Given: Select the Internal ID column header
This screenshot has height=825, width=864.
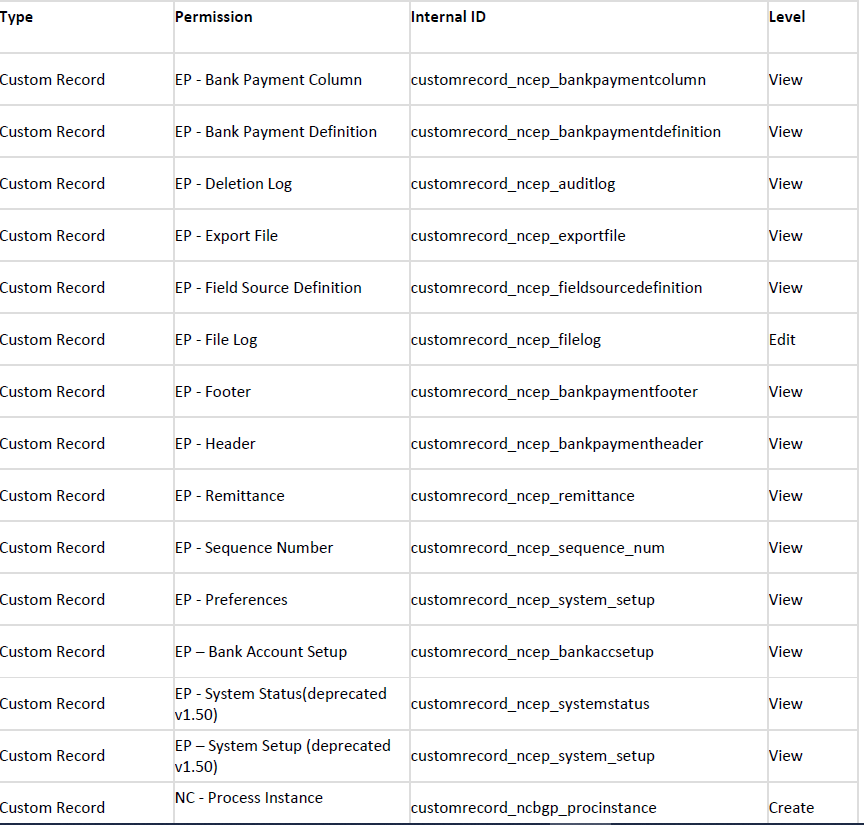Looking at the screenshot, I should pyautogui.click(x=448, y=17).
